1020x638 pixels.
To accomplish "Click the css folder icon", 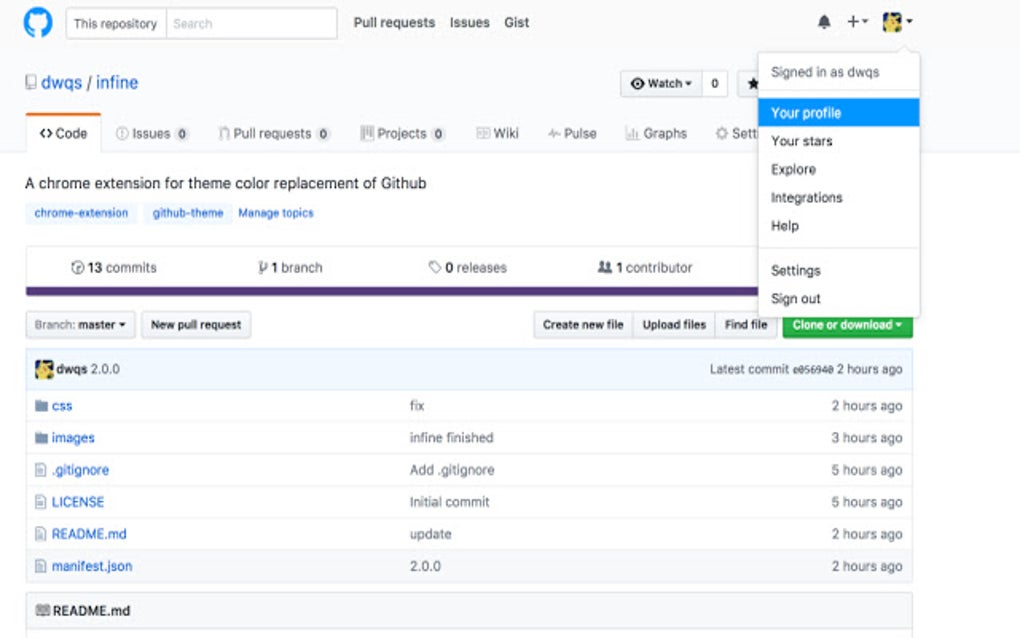I will [x=41, y=406].
